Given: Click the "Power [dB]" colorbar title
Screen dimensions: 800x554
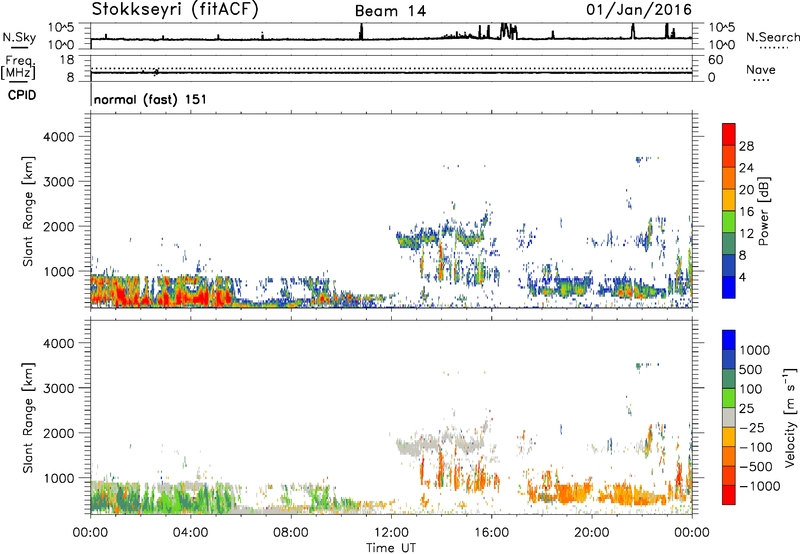Looking at the screenshot, I should click(x=764, y=211).
